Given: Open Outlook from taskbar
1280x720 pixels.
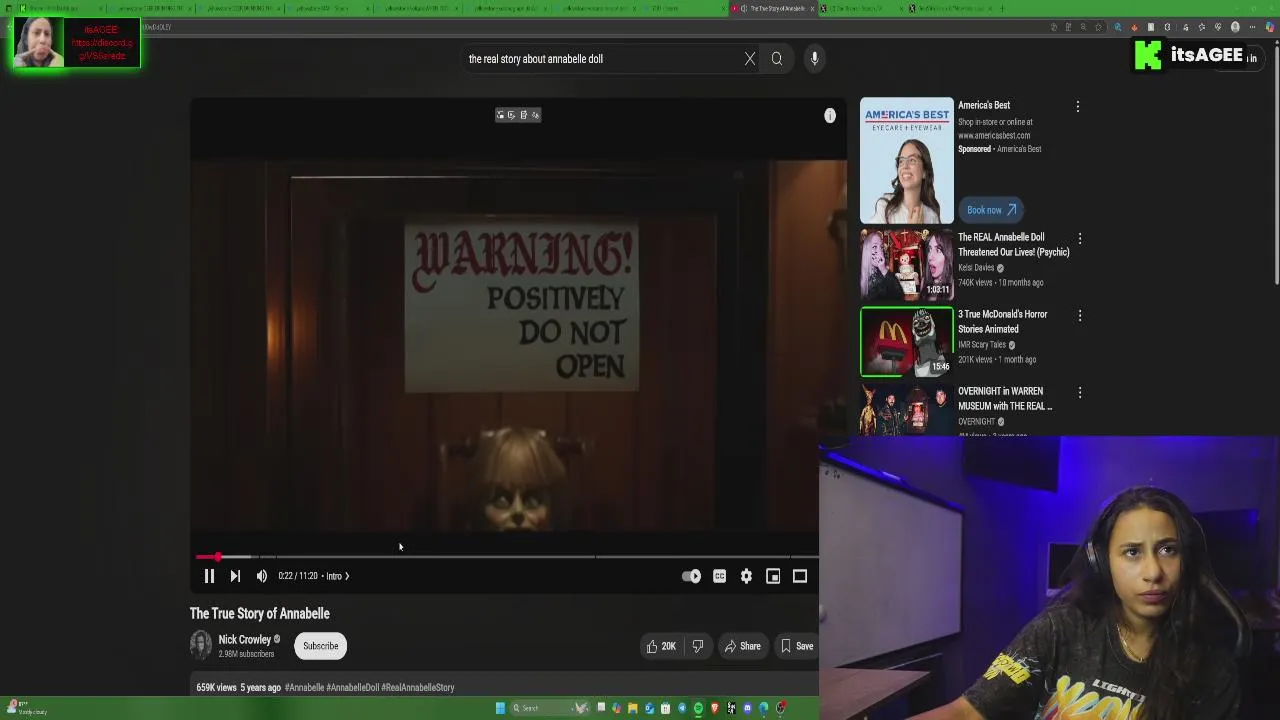Looking at the screenshot, I should click(649, 708).
